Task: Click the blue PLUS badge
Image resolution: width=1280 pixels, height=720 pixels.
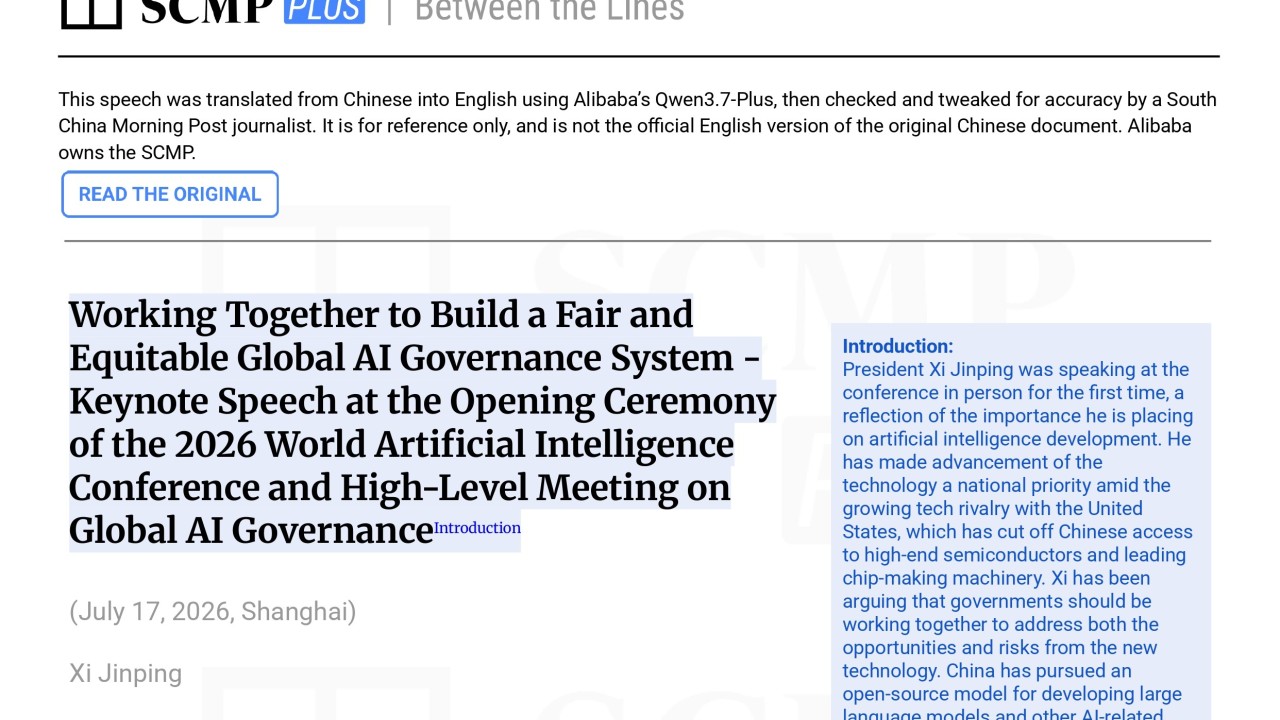Action: tap(324, 11)
